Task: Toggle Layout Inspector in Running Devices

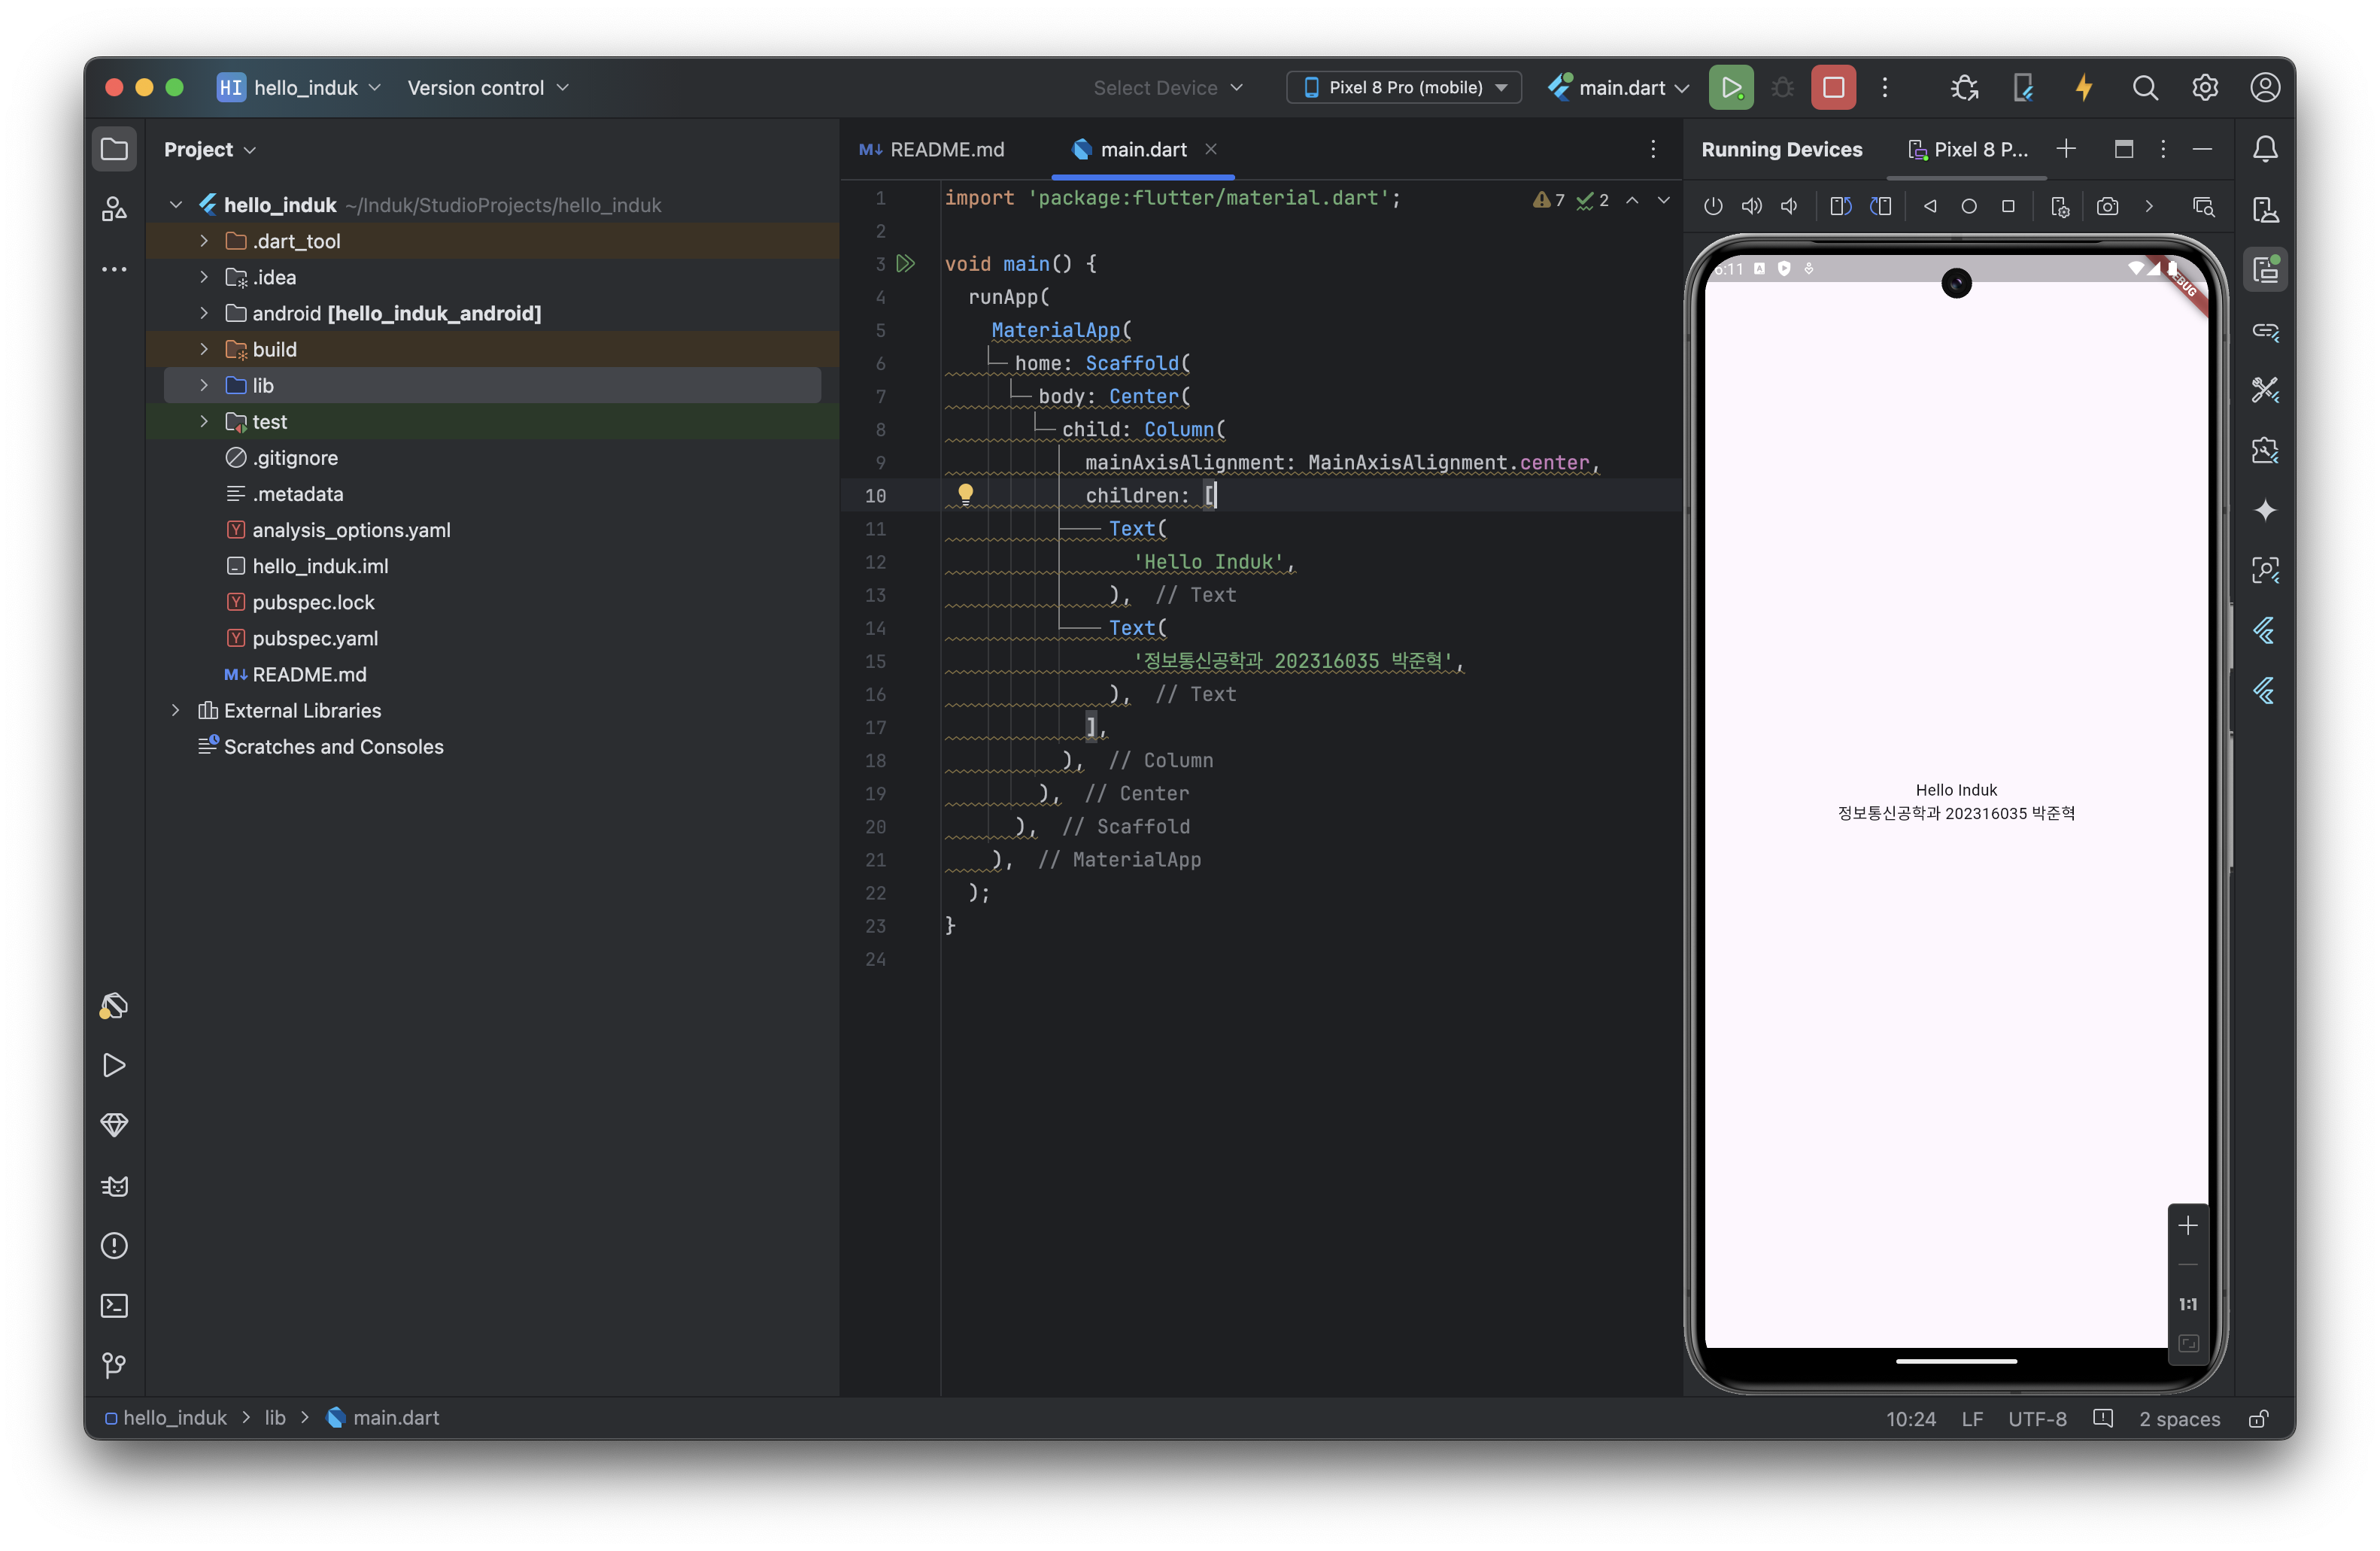Action: (x=2203, y=206)
